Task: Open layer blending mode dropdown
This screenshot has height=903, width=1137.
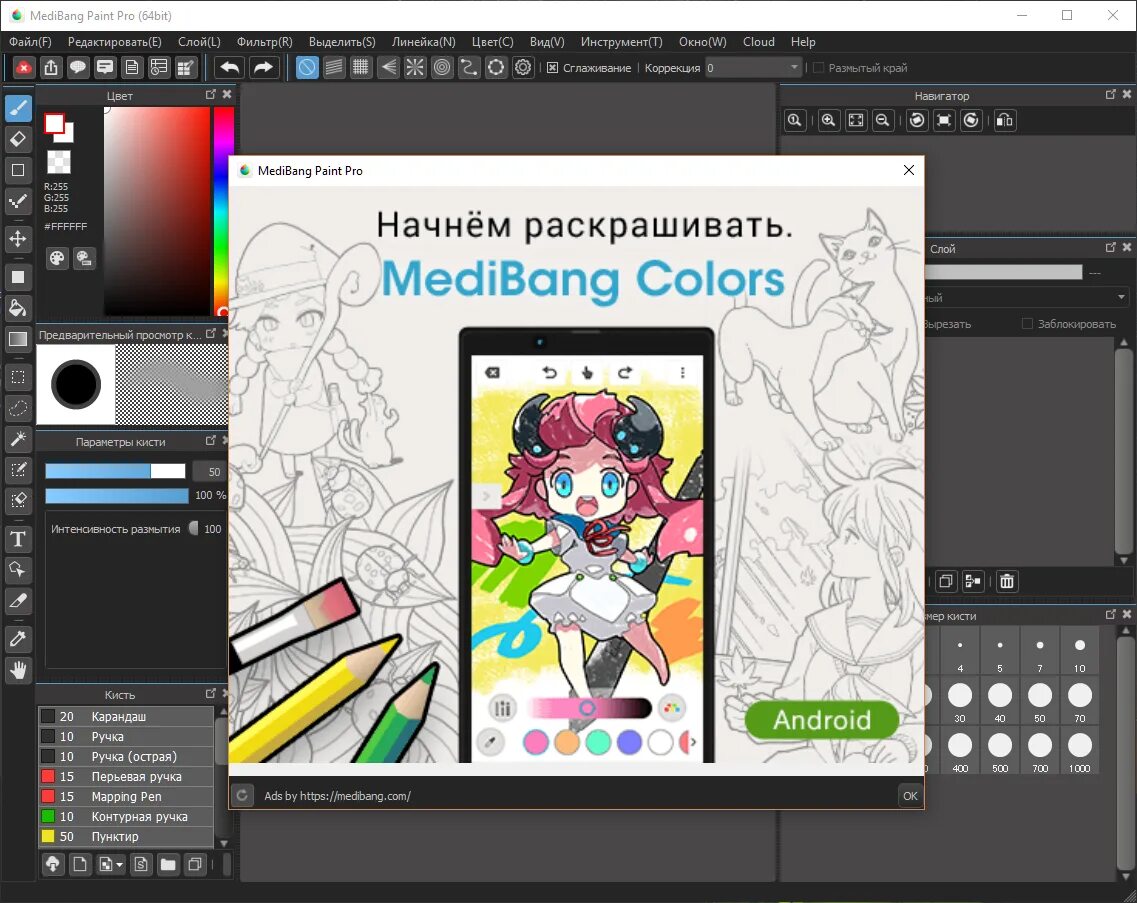Action: pos(1027,297)
